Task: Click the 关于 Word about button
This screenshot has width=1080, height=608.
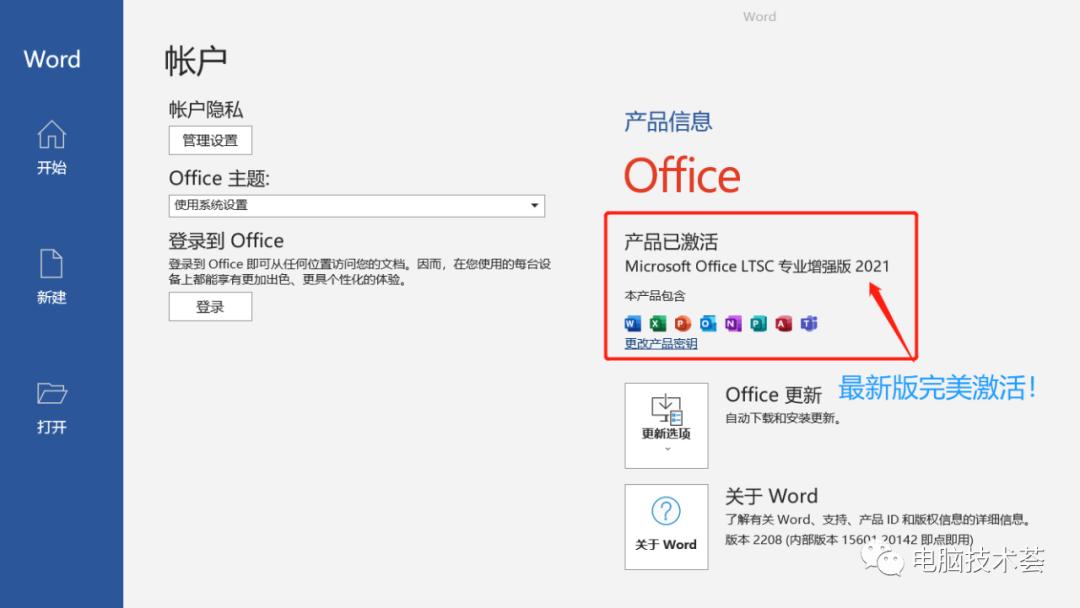Action: click(x=666, y=527)
